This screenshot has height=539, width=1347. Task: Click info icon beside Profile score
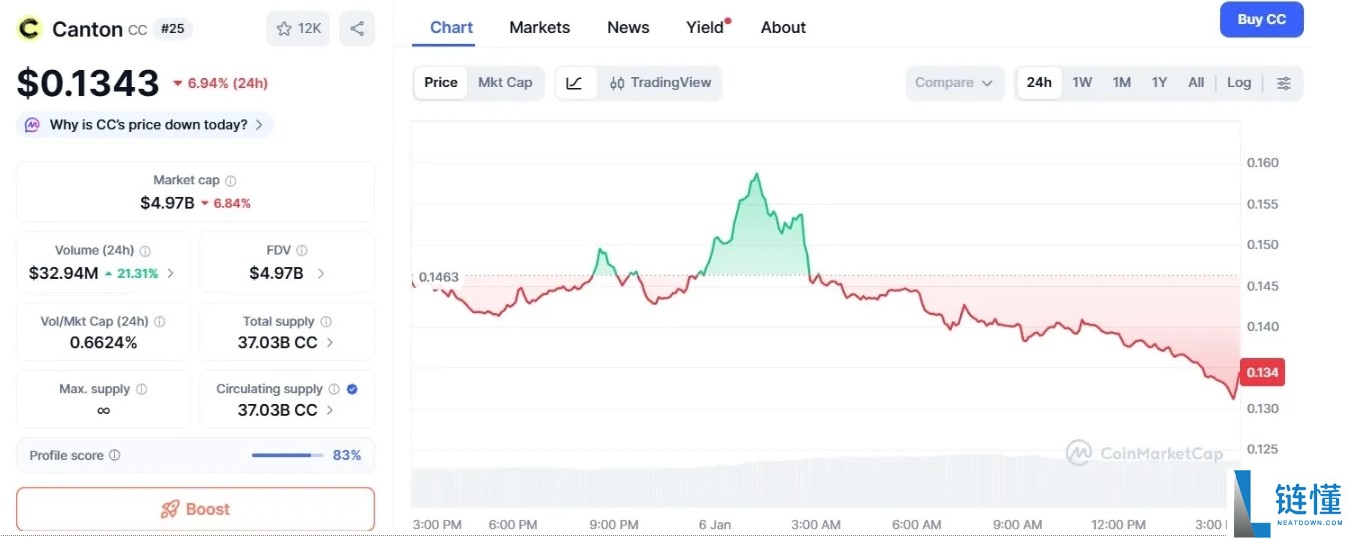(x=114, y=455)
